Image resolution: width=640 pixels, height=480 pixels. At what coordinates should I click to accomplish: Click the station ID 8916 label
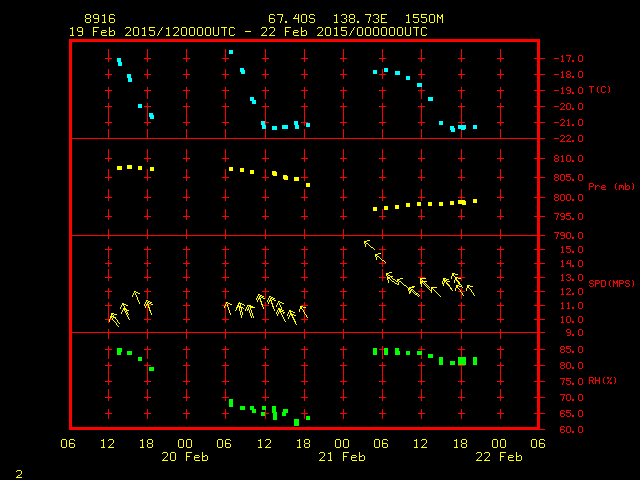(x=99, y=19)
